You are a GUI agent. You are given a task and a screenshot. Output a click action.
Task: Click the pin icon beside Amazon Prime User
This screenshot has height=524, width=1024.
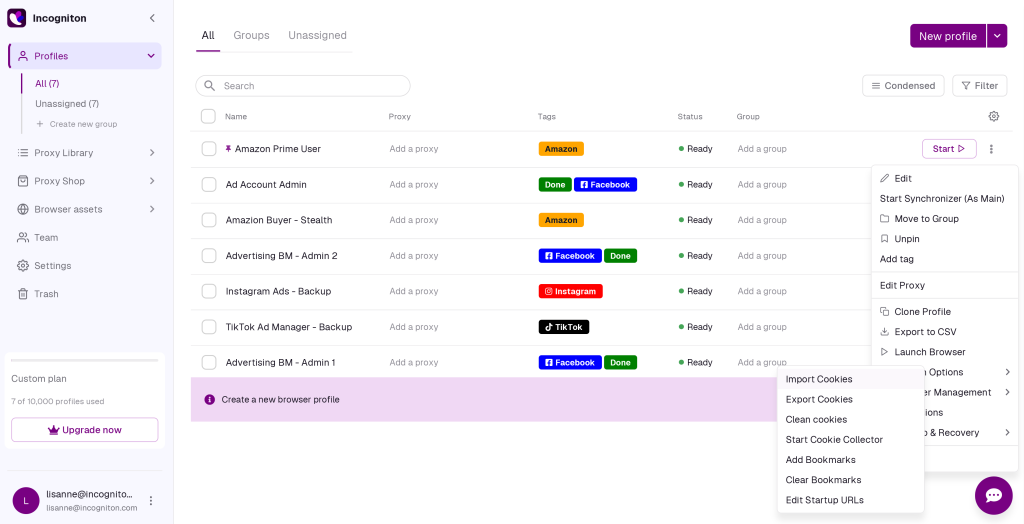tap(229, 149)
